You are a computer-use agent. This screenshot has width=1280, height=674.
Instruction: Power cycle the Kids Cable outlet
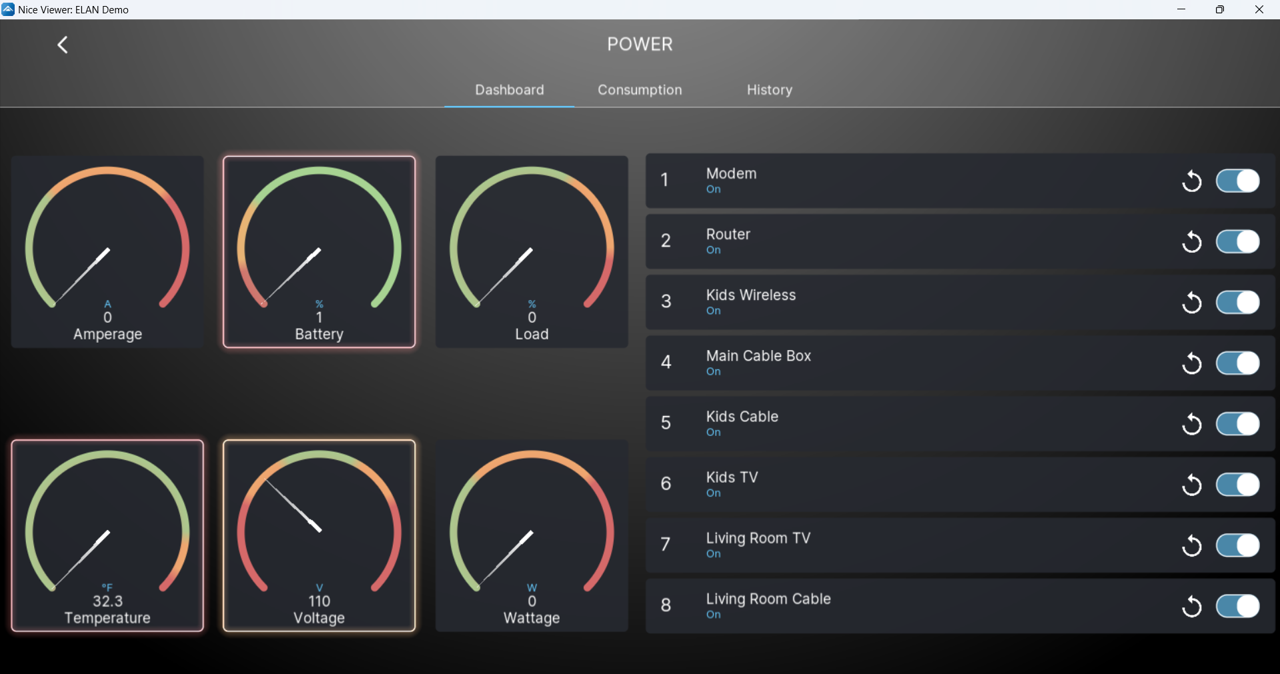pos(1191,425)
